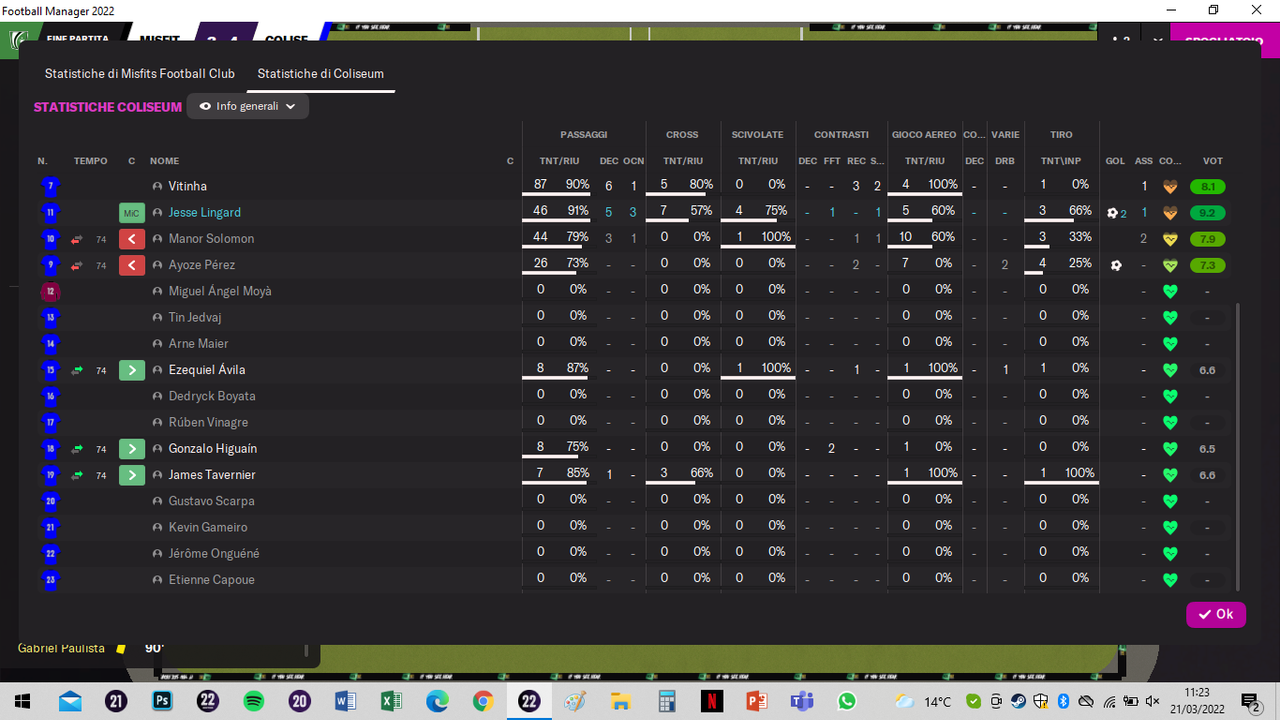Click Manor Solomon's 7.9 rating badge
1280x720 pixels.
point(1208,239)
